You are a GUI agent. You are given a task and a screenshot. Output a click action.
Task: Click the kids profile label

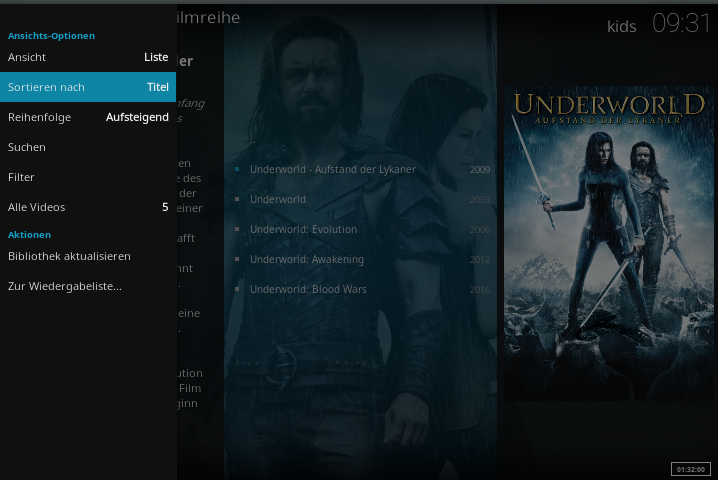(x=621, y=27)
